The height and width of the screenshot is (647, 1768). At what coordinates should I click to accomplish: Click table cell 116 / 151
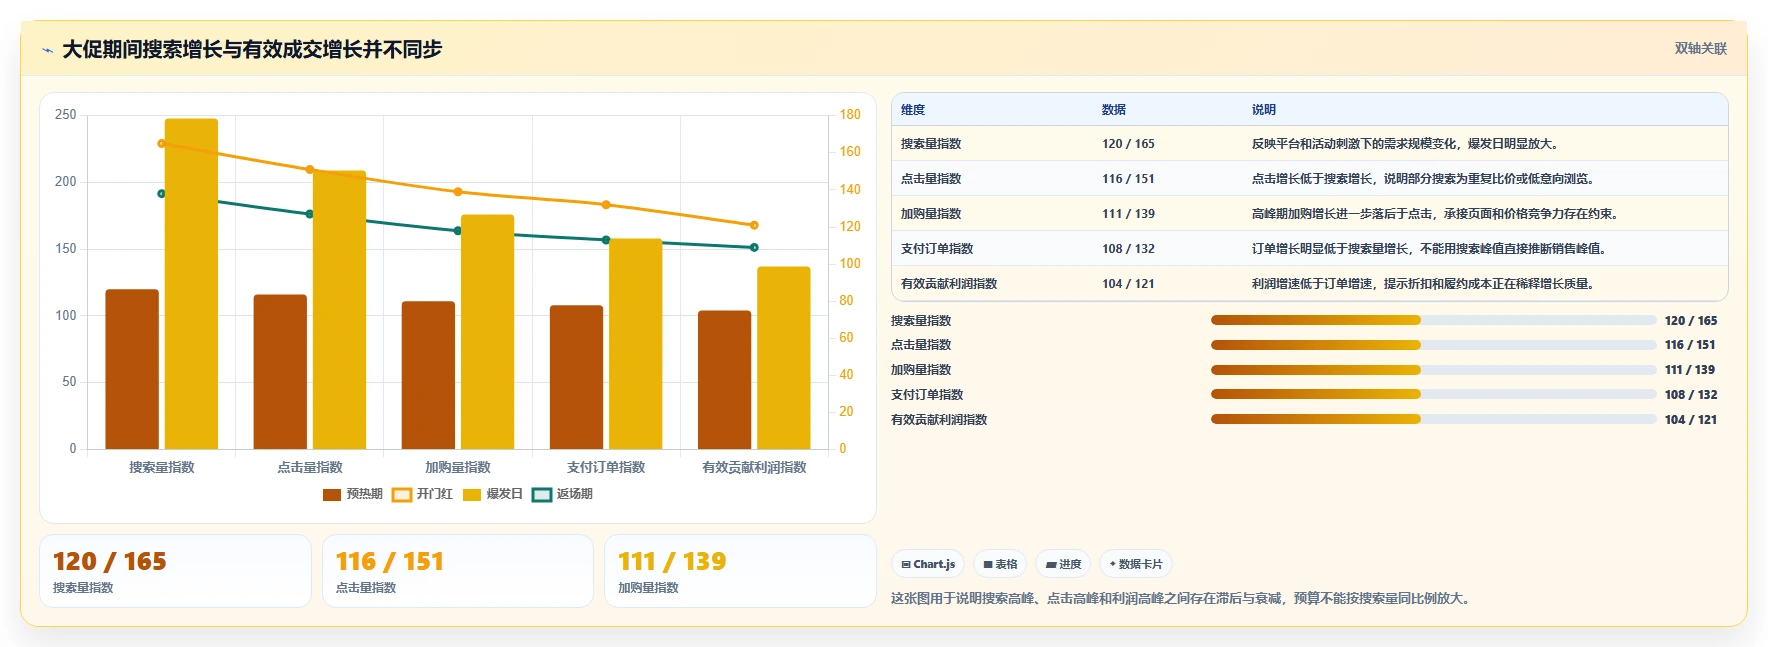click(x=1128, y=179)
